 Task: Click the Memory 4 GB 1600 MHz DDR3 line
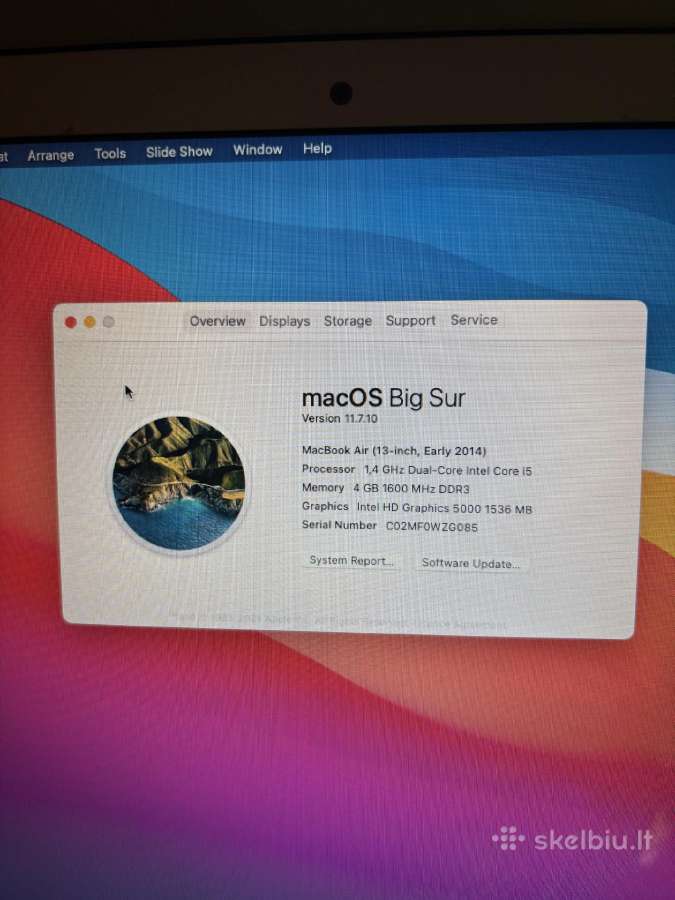(x=386, y=488)
